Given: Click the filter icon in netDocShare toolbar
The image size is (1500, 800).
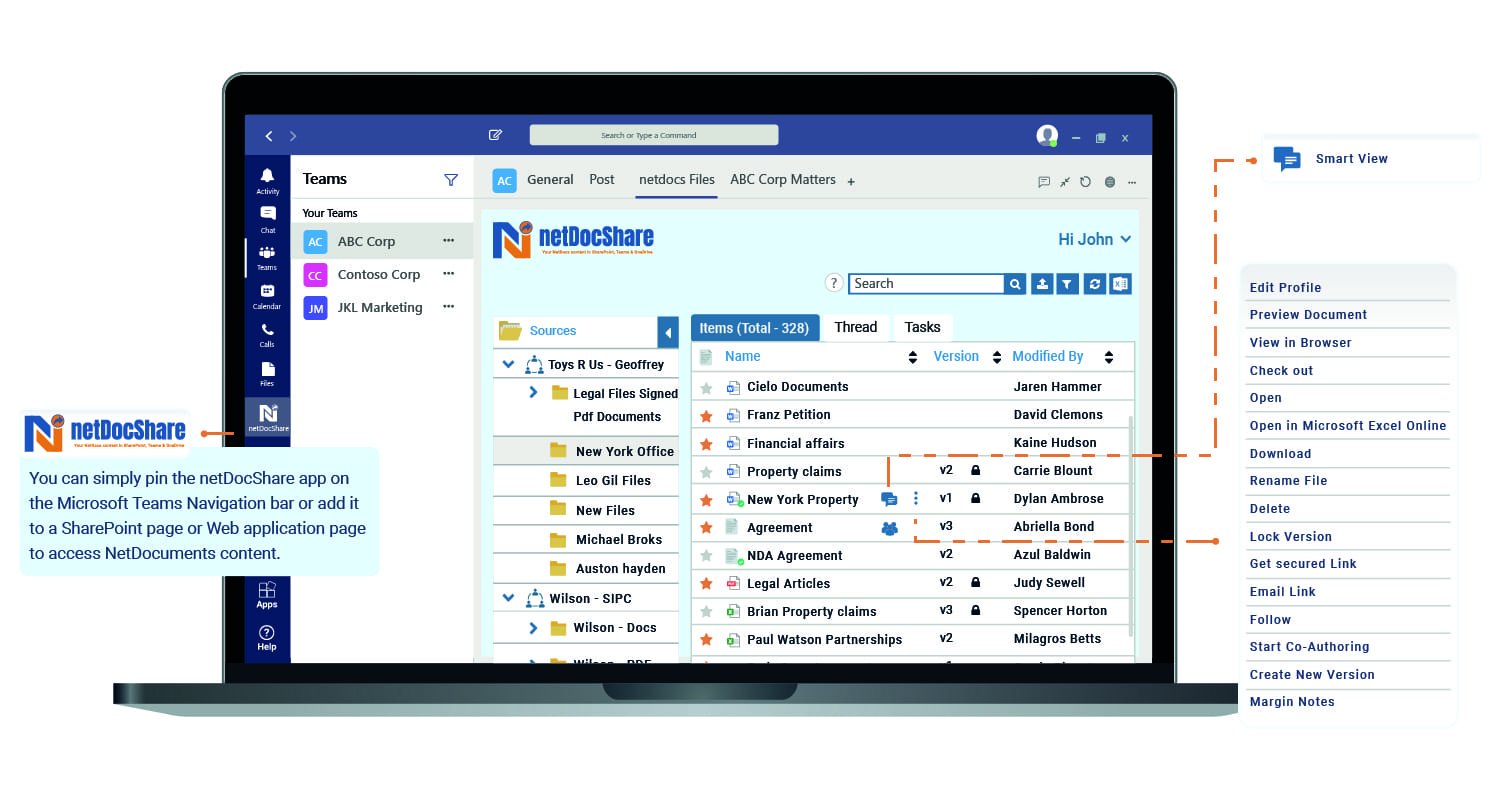Looking at the screenshot, I should [1067, 284].
